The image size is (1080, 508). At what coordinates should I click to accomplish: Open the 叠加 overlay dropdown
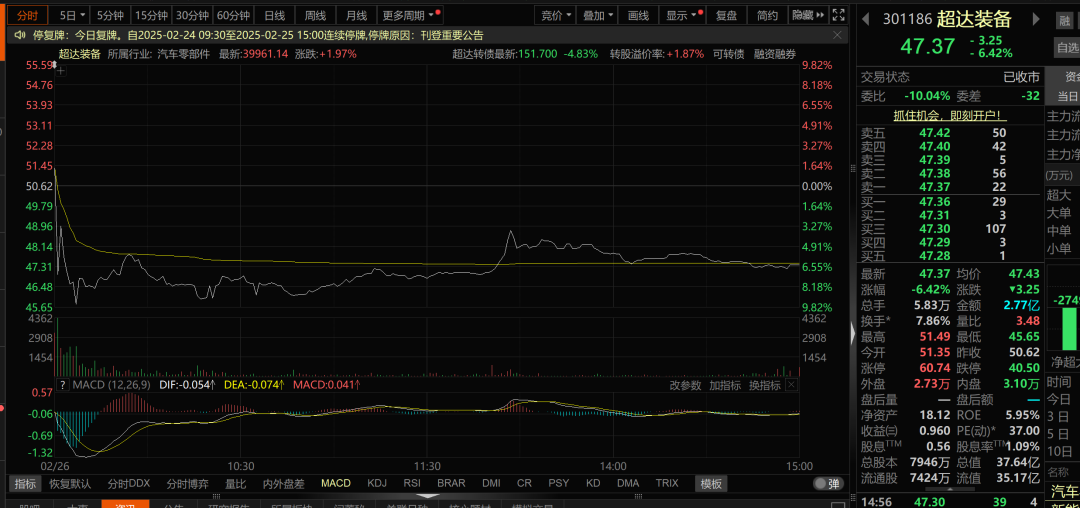(x=599, y=15)
